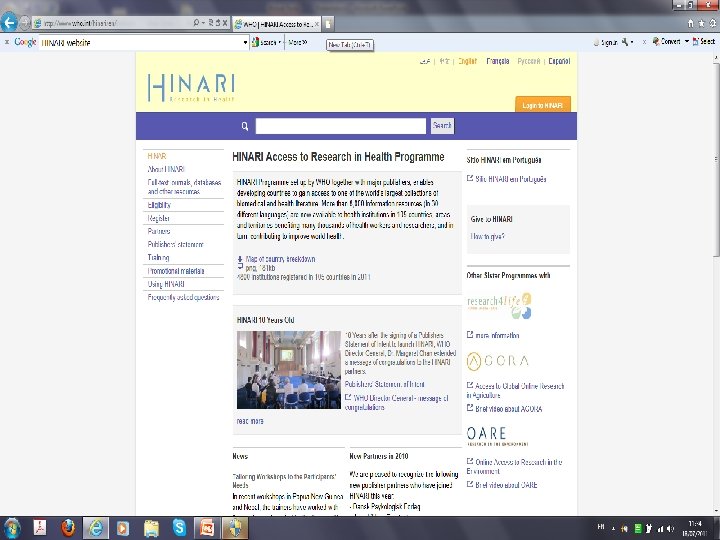720x540 pixels.
Task: Switch site language to Russian
Action: tap(529, 61)
